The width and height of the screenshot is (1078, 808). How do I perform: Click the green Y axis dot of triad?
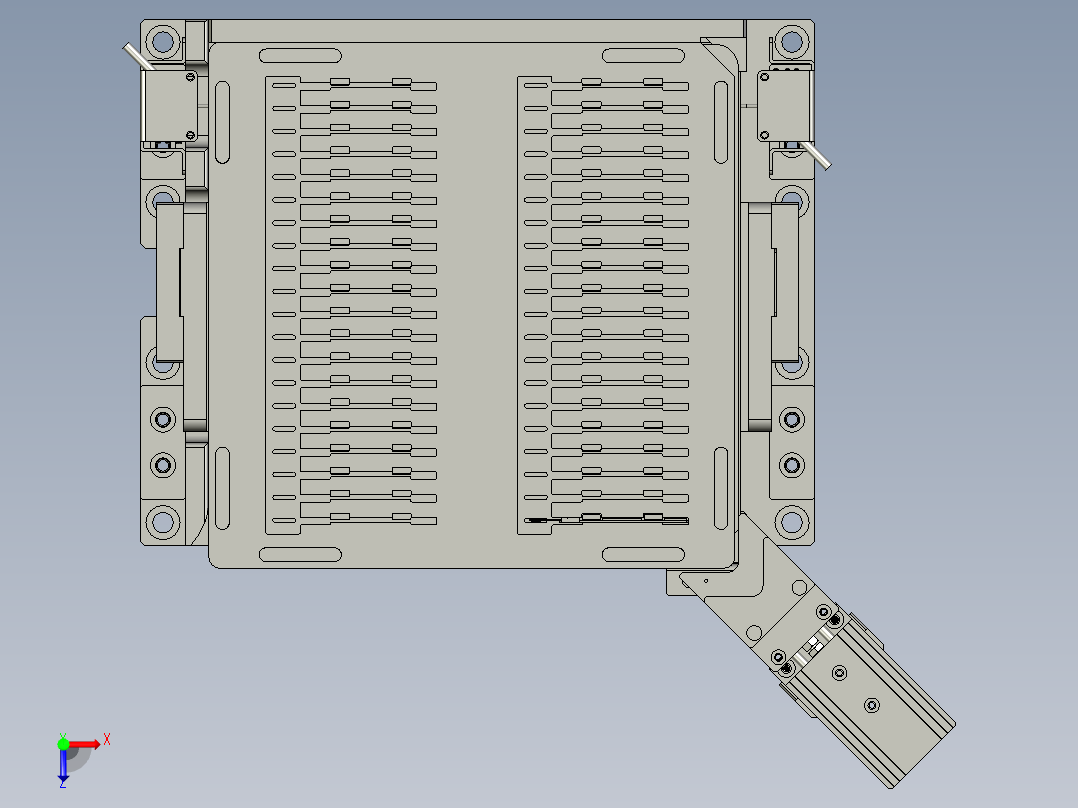63,744
